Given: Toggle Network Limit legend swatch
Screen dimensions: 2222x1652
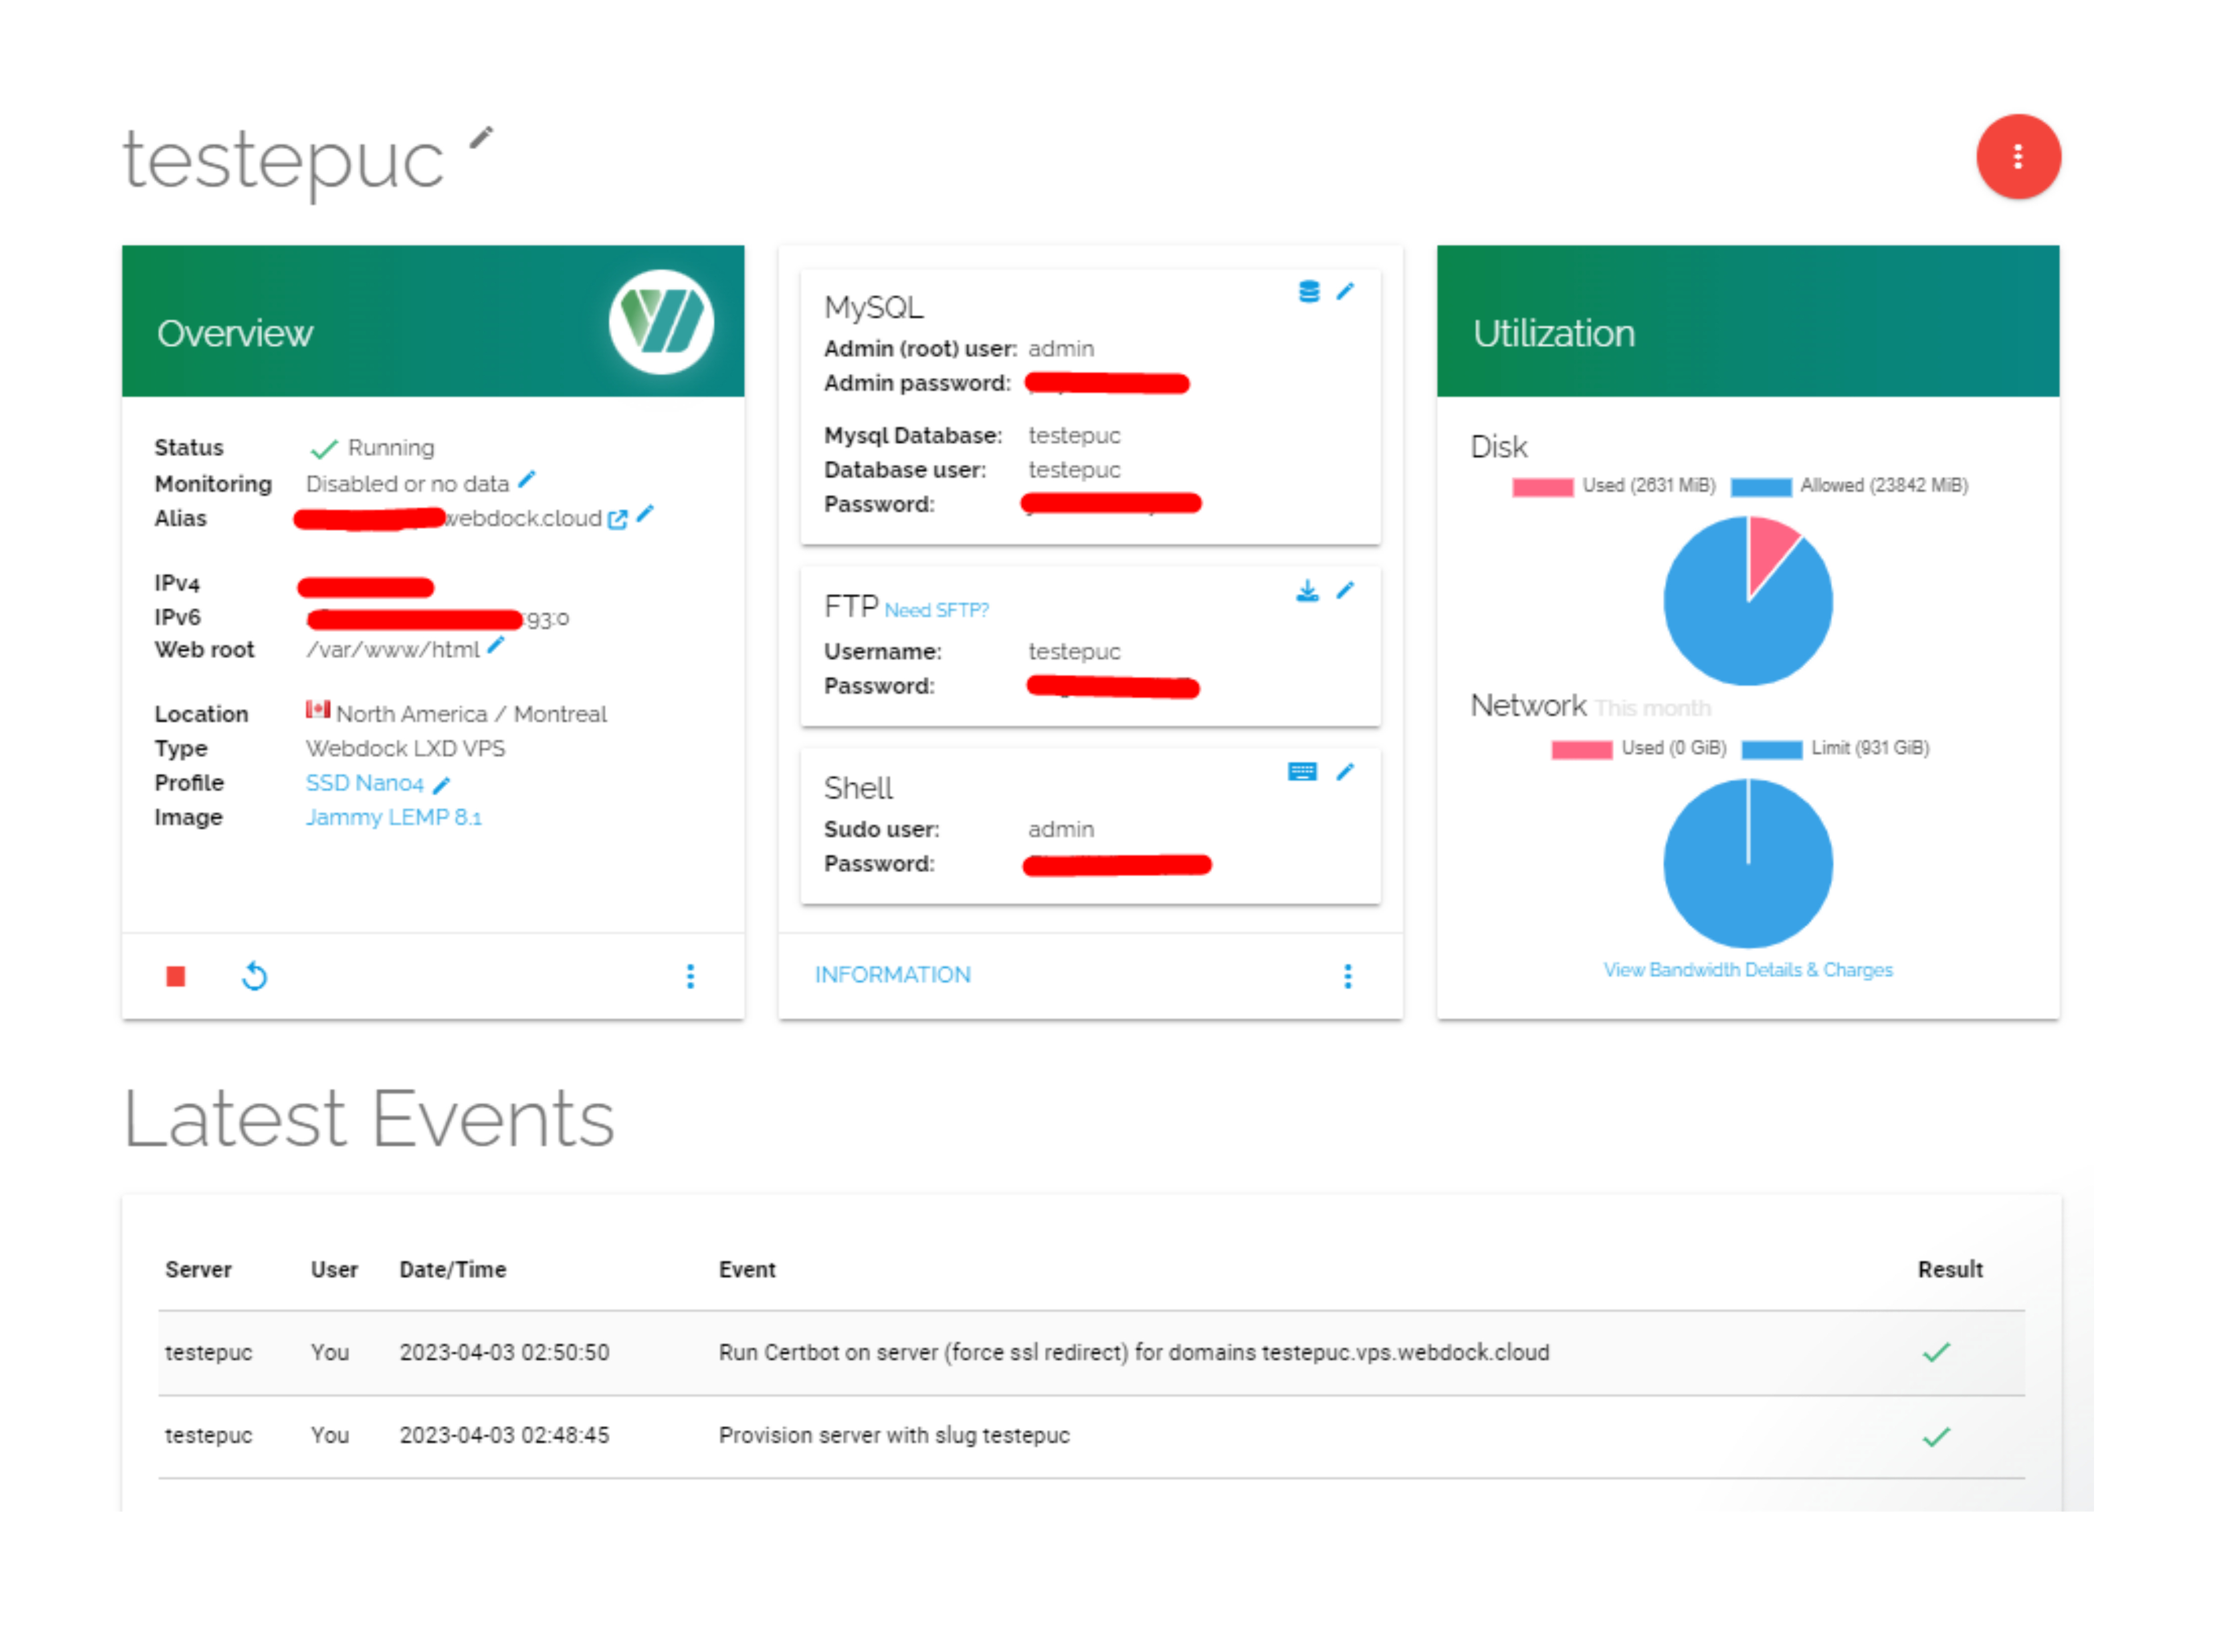Looking at the screenshot, I should (1771, 750).
